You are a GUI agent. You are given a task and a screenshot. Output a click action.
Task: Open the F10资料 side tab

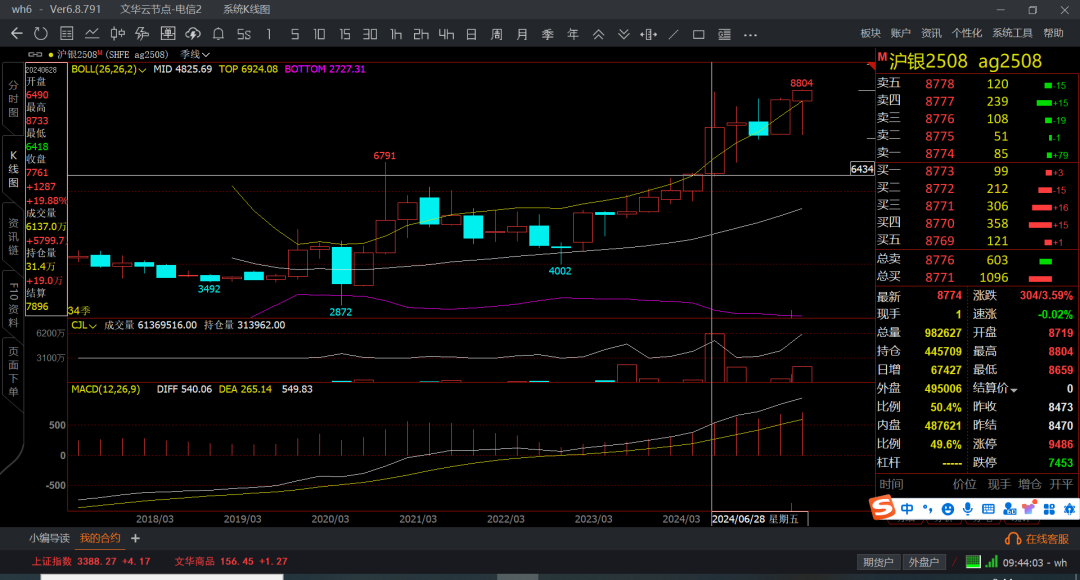12,304
